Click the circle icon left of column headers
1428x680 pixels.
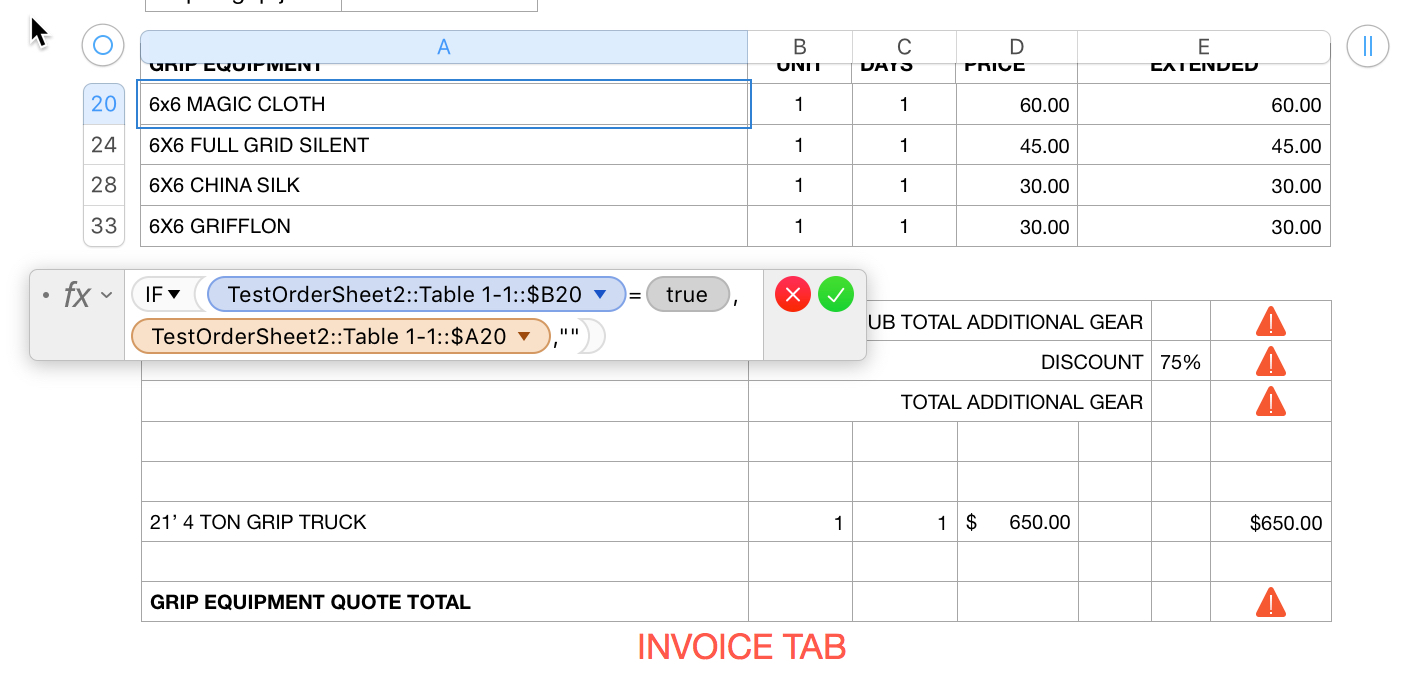[102, 45]
